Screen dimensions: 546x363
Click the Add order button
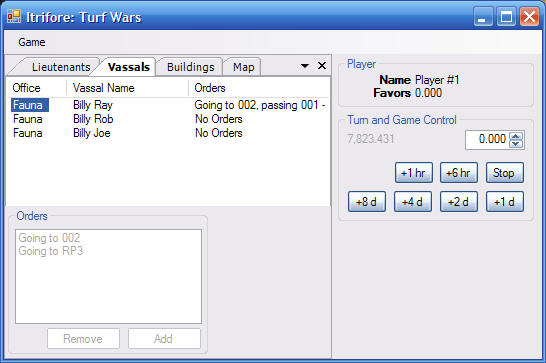tap(164, 339)
